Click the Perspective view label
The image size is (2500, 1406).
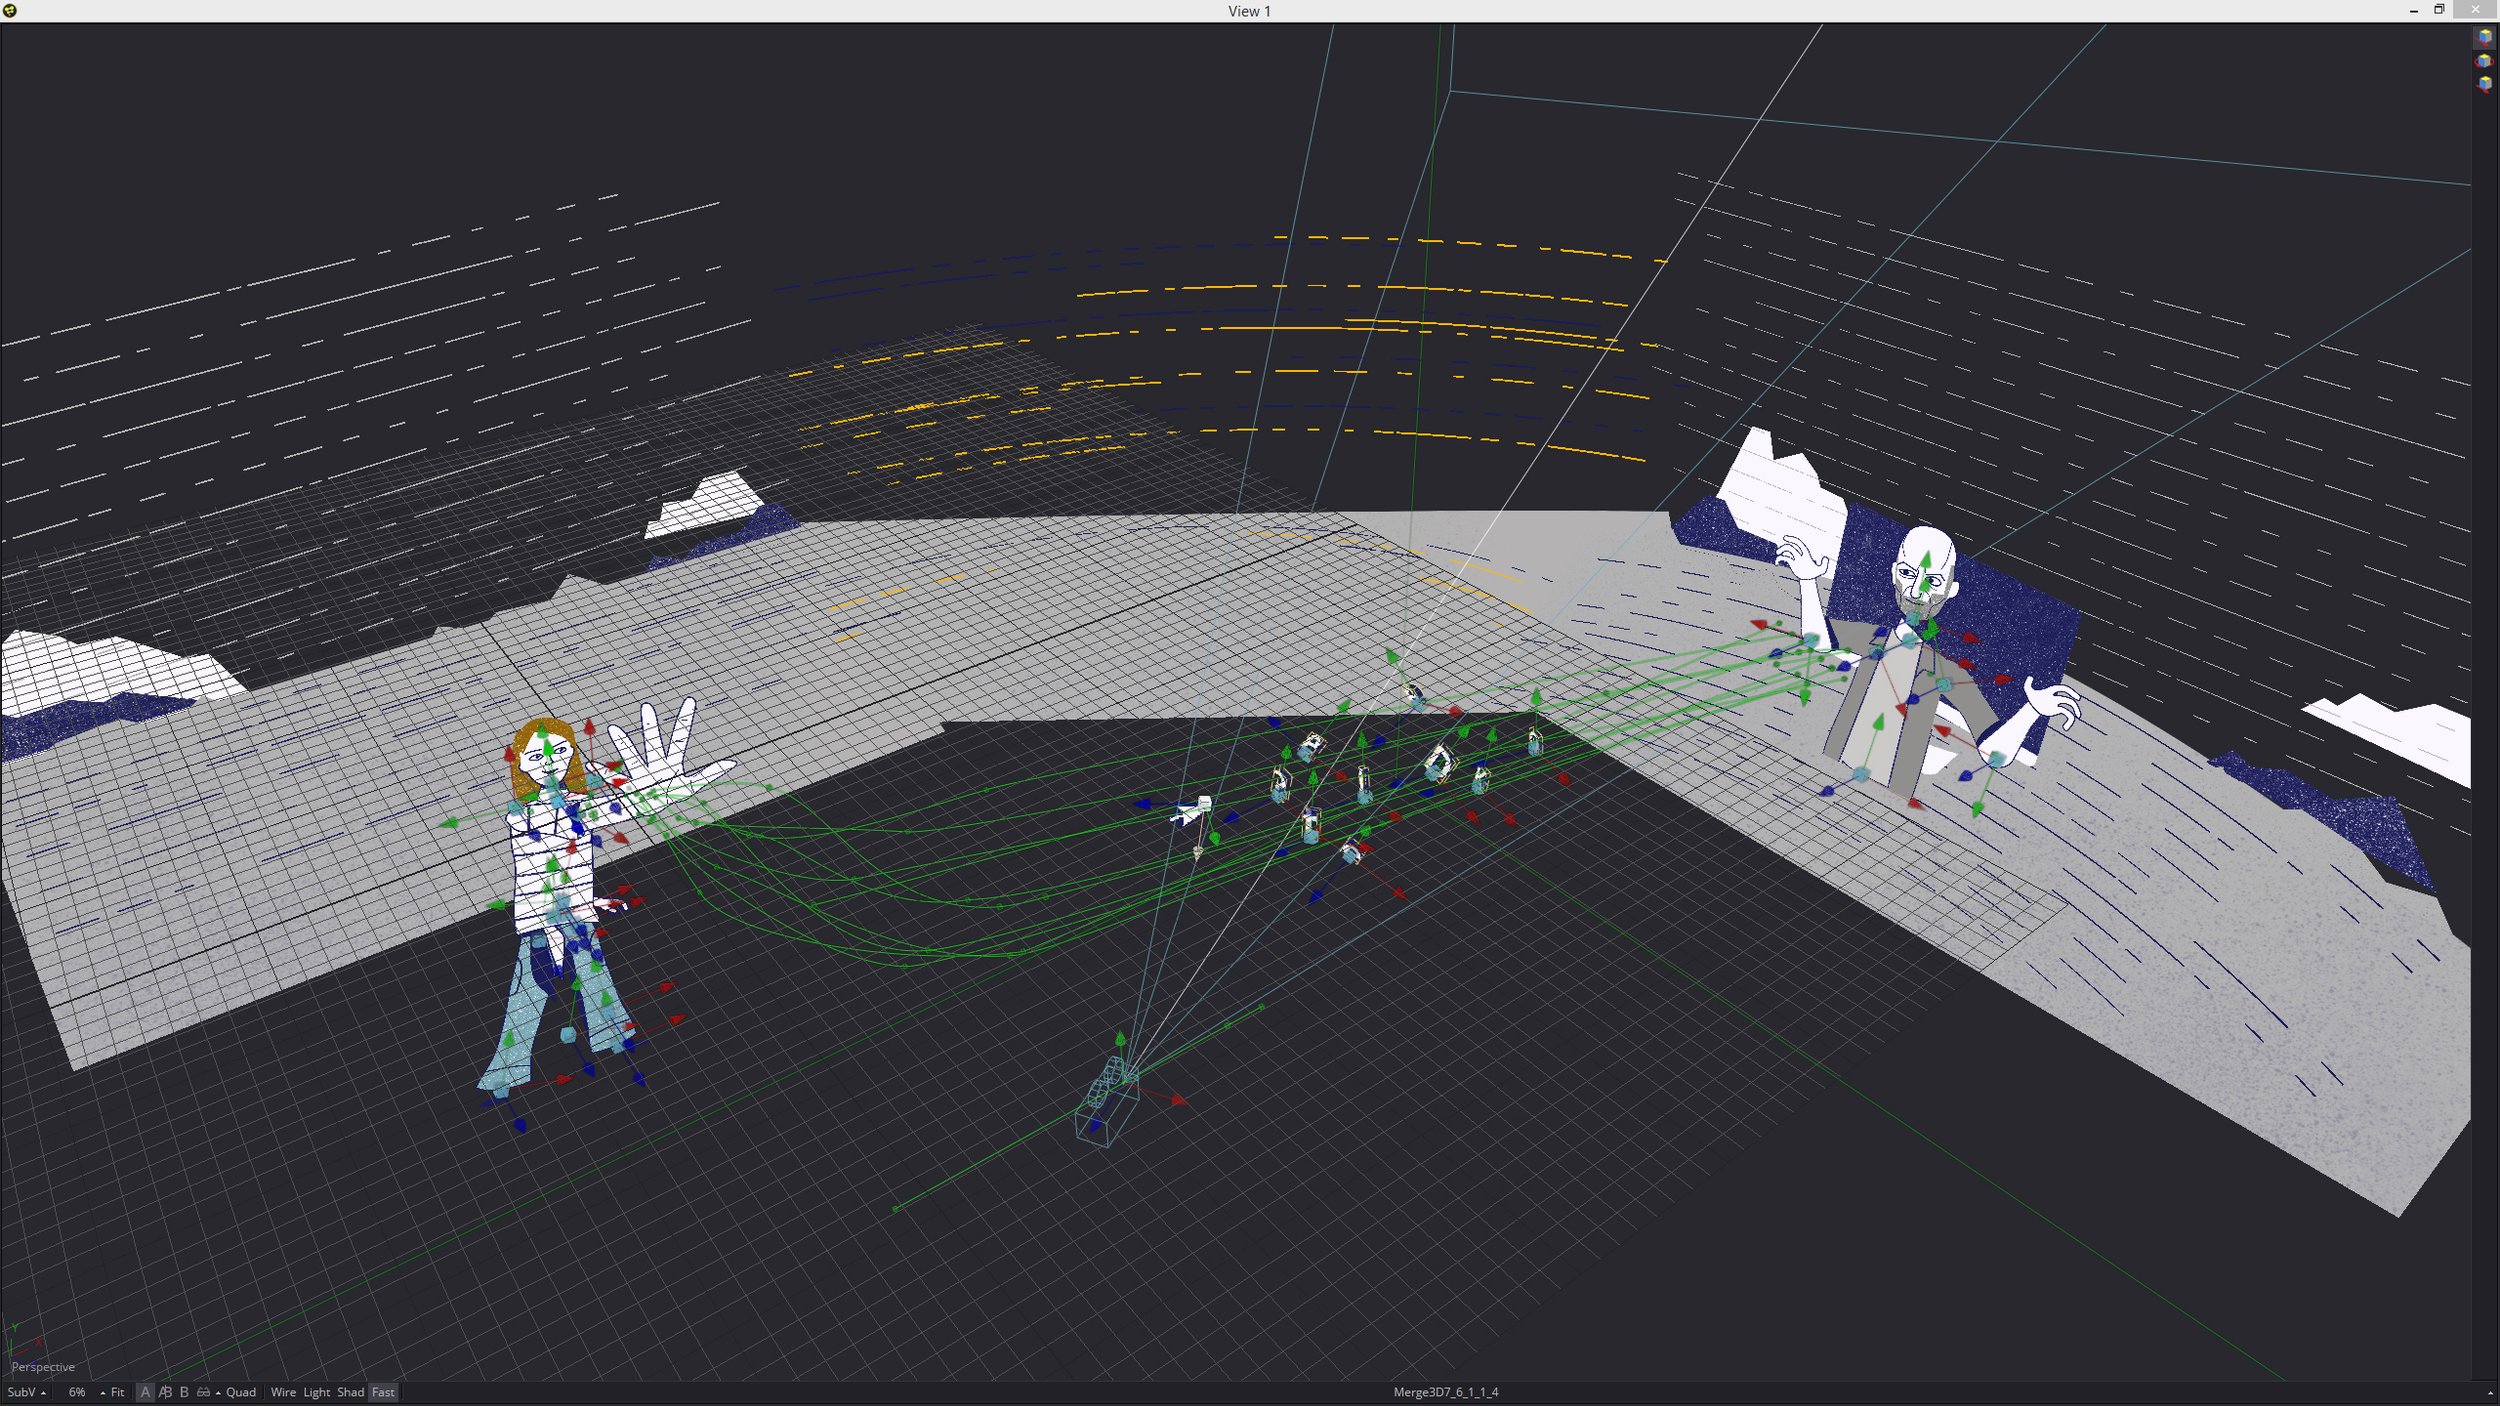tap(43, 1367)
